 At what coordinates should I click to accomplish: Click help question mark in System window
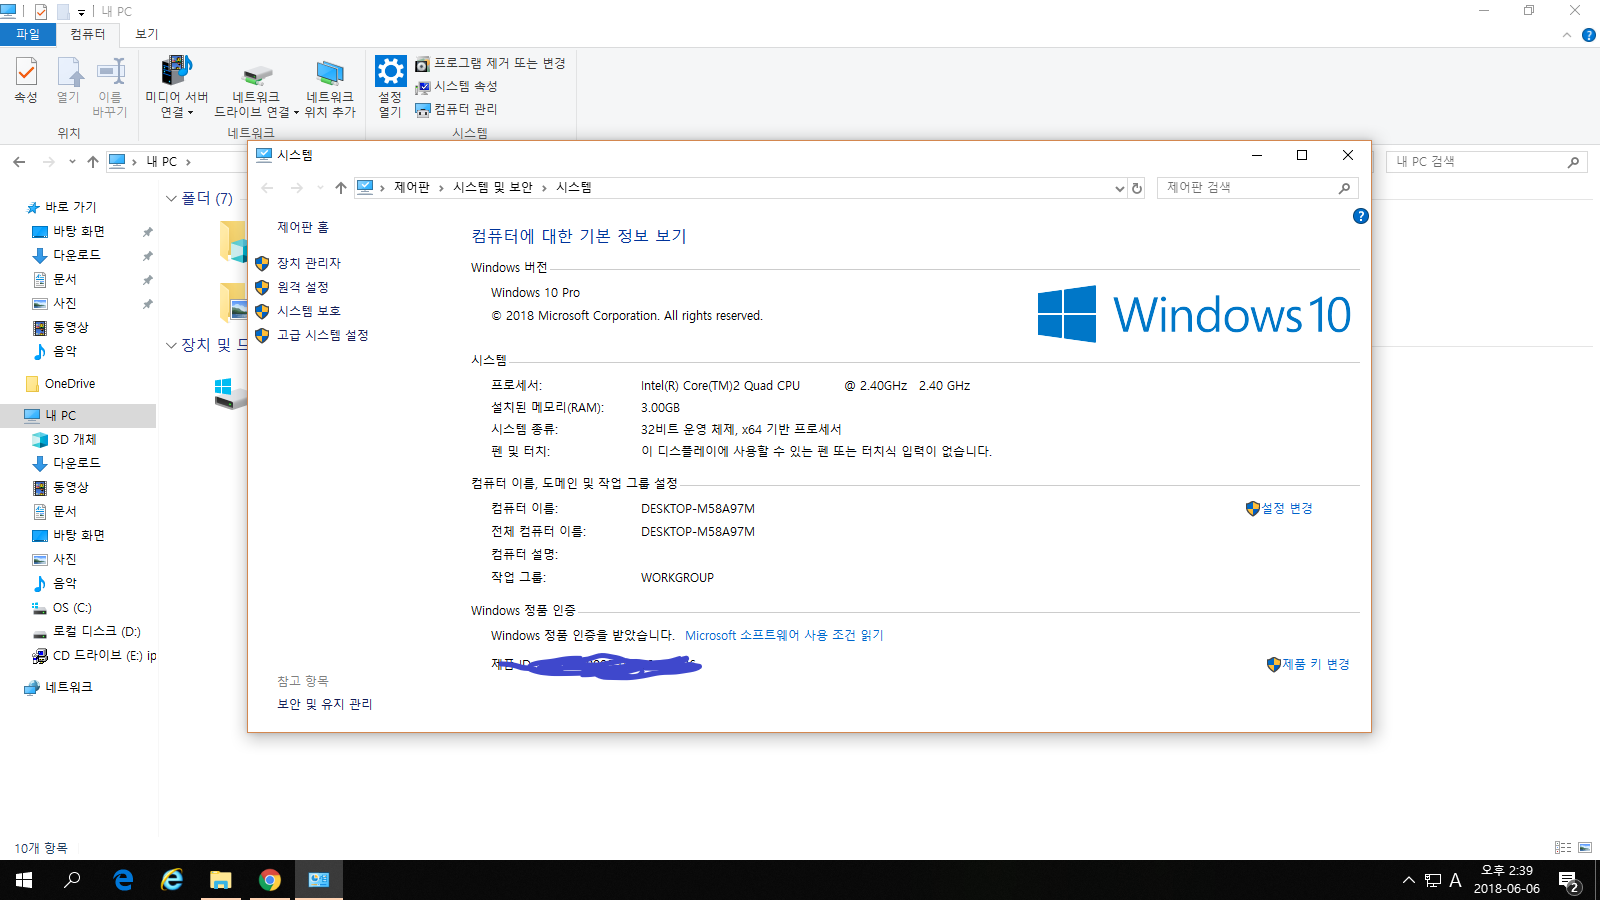(1360, 216)
